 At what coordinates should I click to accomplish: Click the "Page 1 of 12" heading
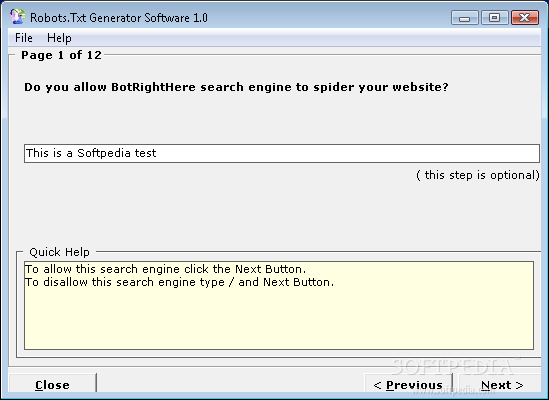61,55
